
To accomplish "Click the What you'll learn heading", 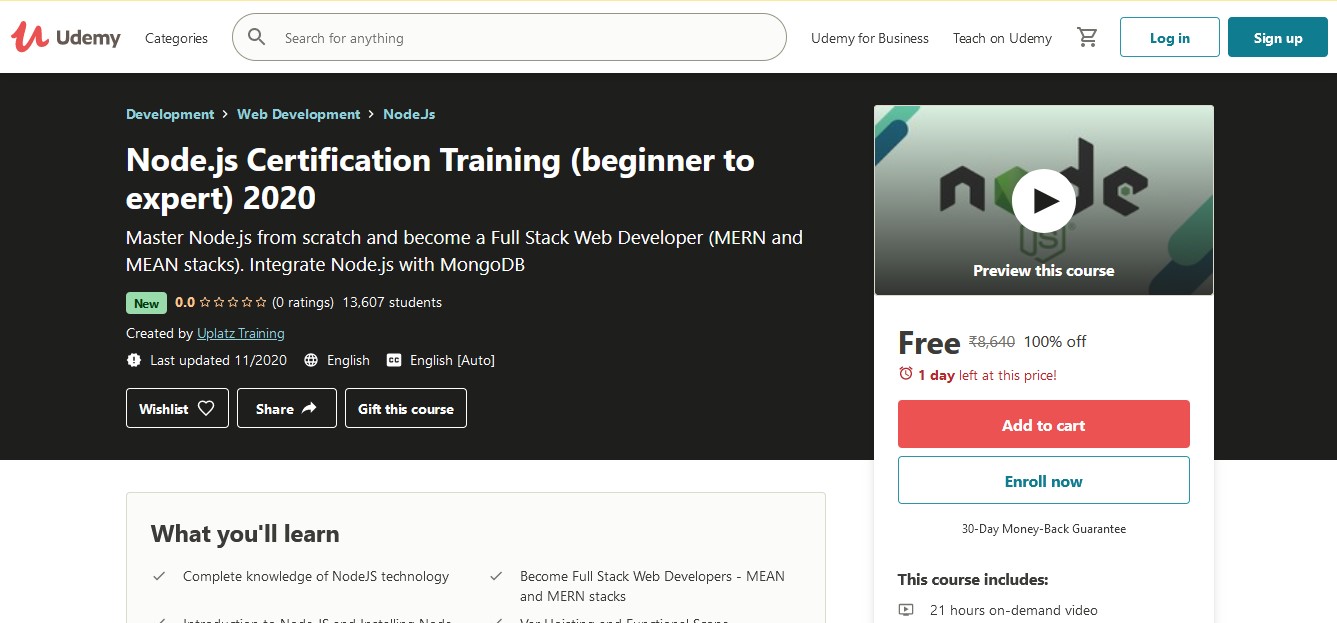I will [245, 534].
